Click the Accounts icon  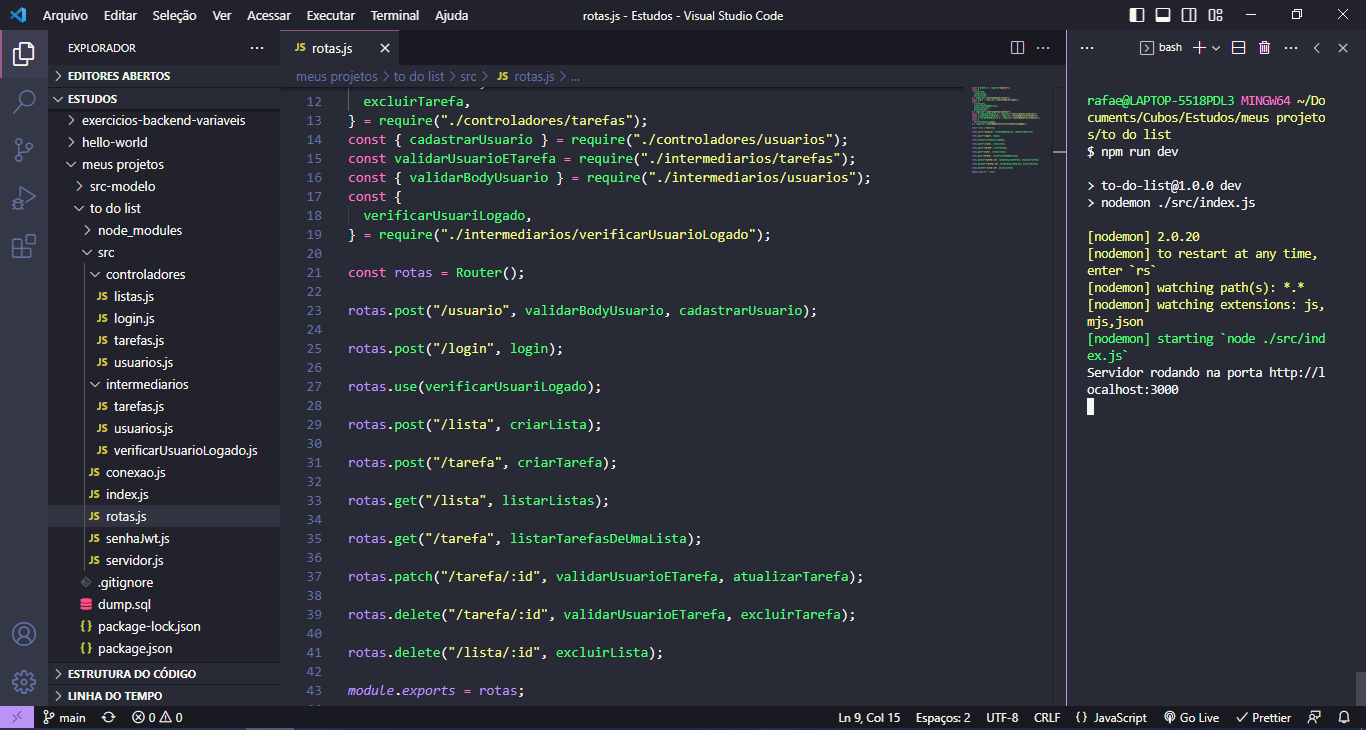pos(24,633)
